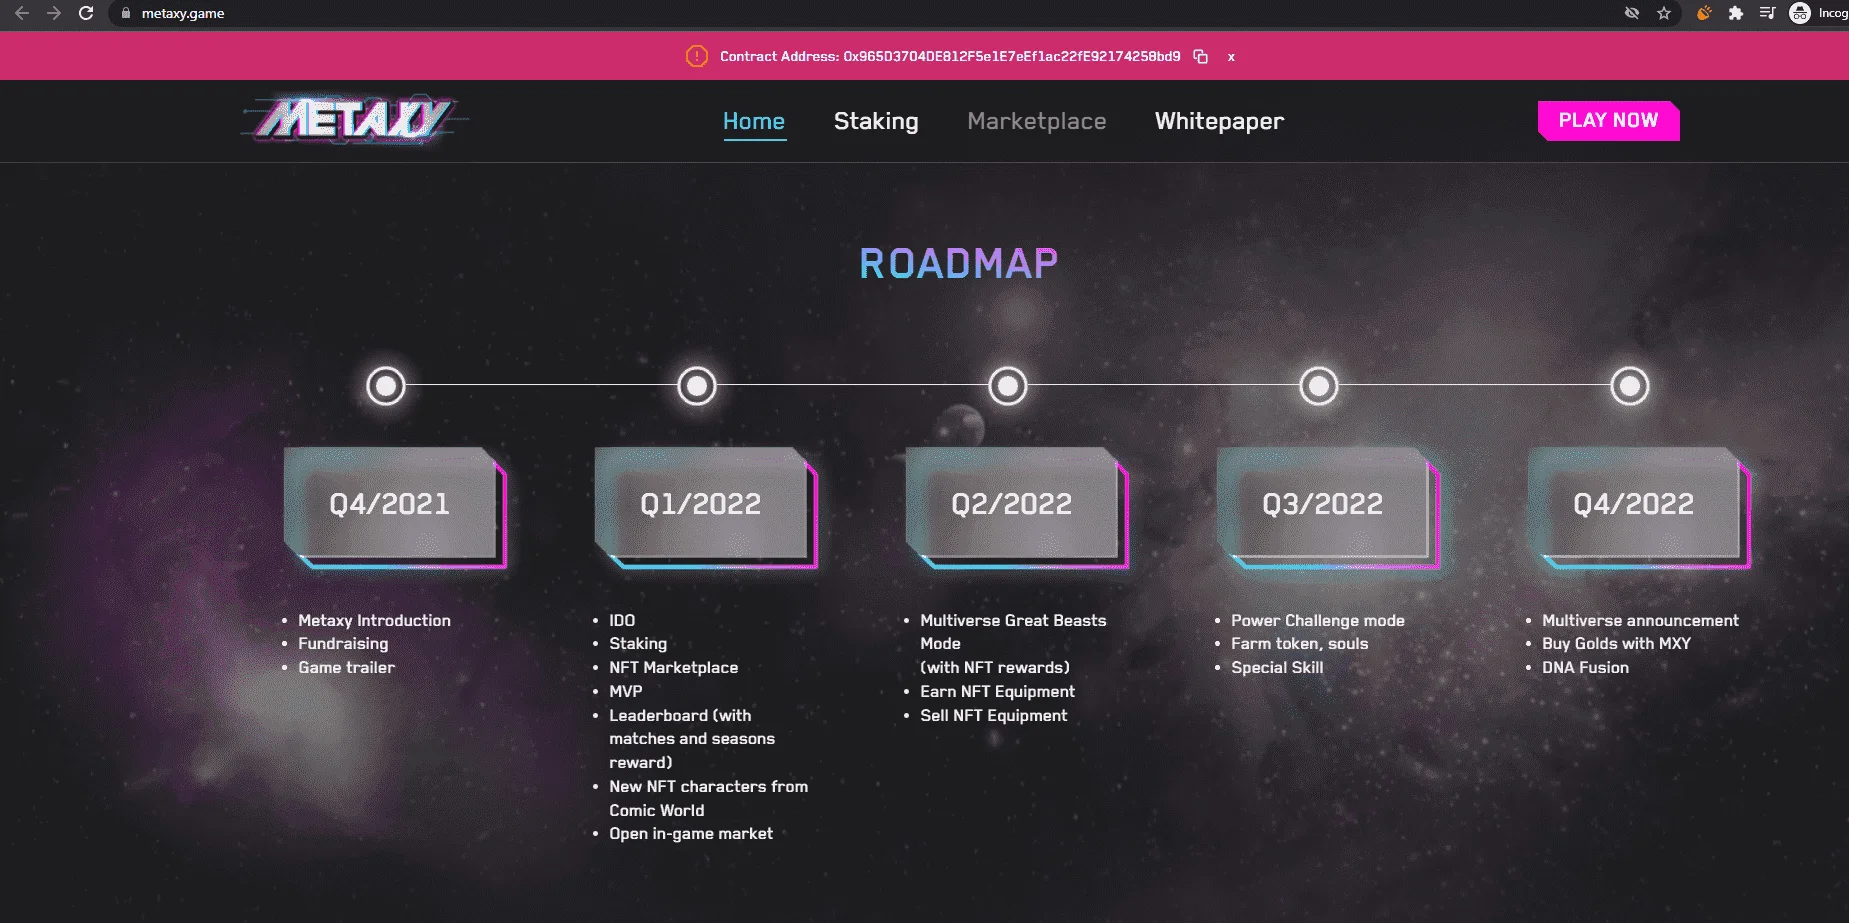Viewport: 1849px width, 923px height.
Task: Click the 'DNA Fusion' item
Action: pos(1585,667)
